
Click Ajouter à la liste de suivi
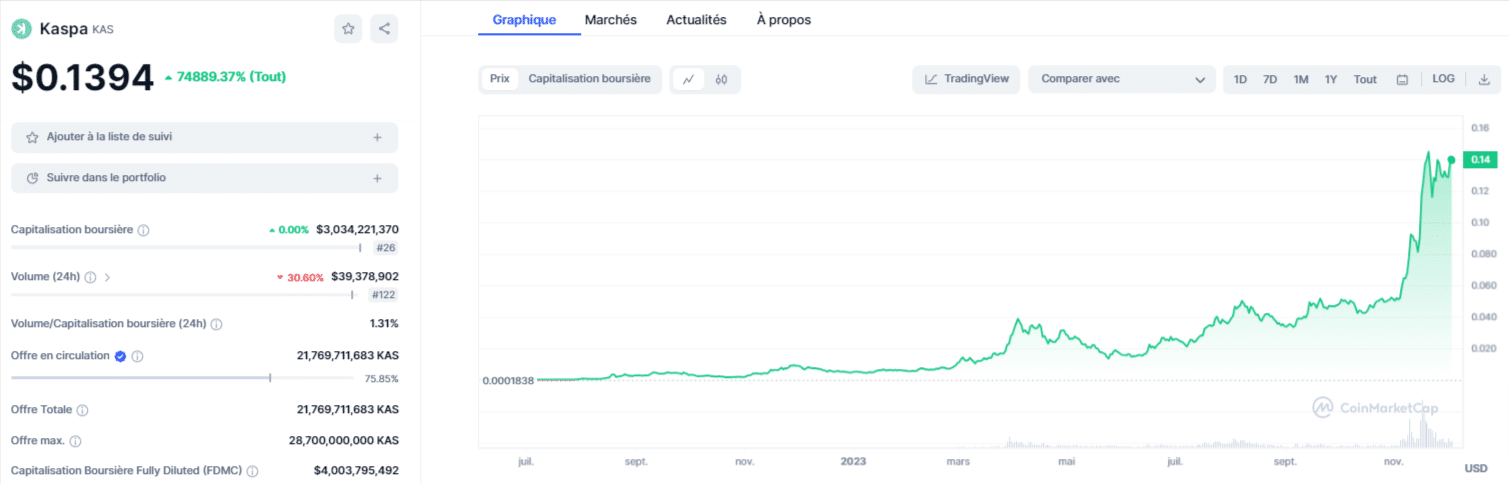[x=204, y=137]
